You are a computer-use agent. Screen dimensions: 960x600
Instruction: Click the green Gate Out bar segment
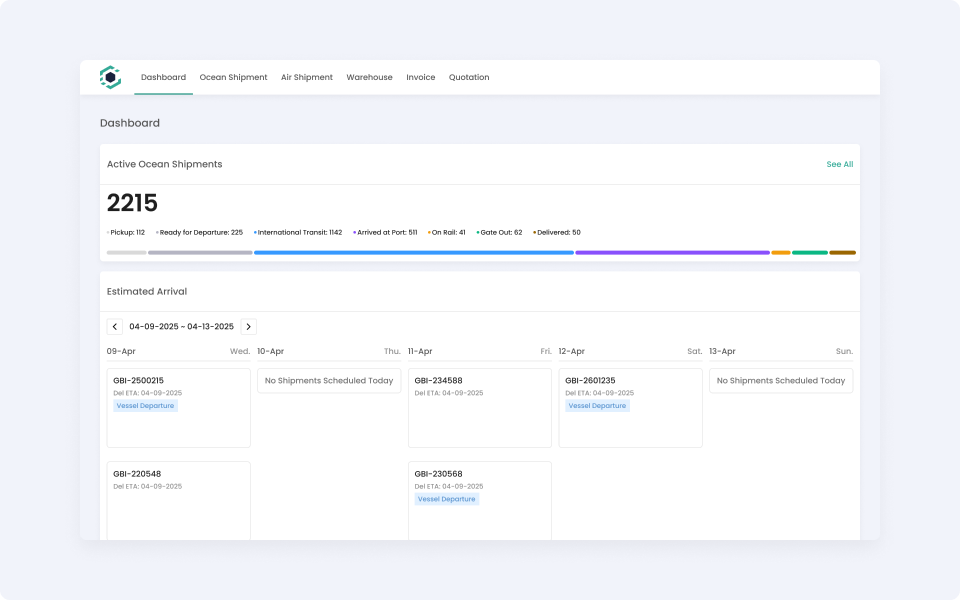pyautogui.click(x=810, y=252)
